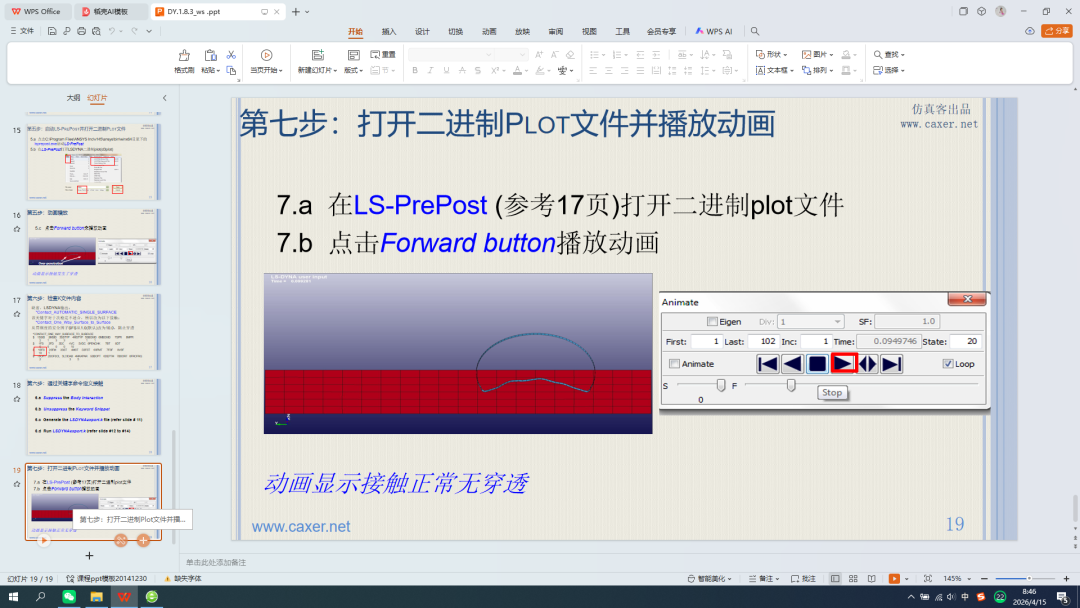Expand quick access toolbar customize arrow

(149, 31)
